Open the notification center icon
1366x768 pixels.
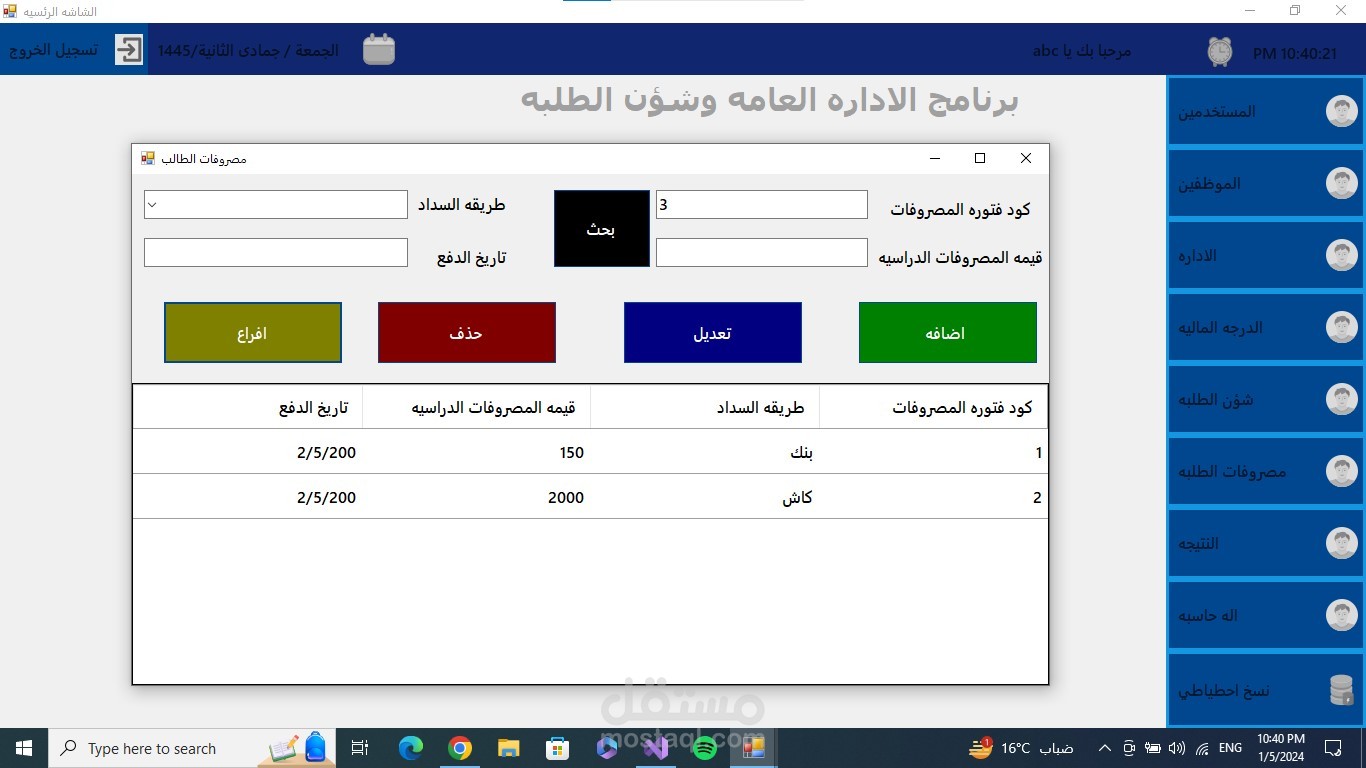point(1333,748)
